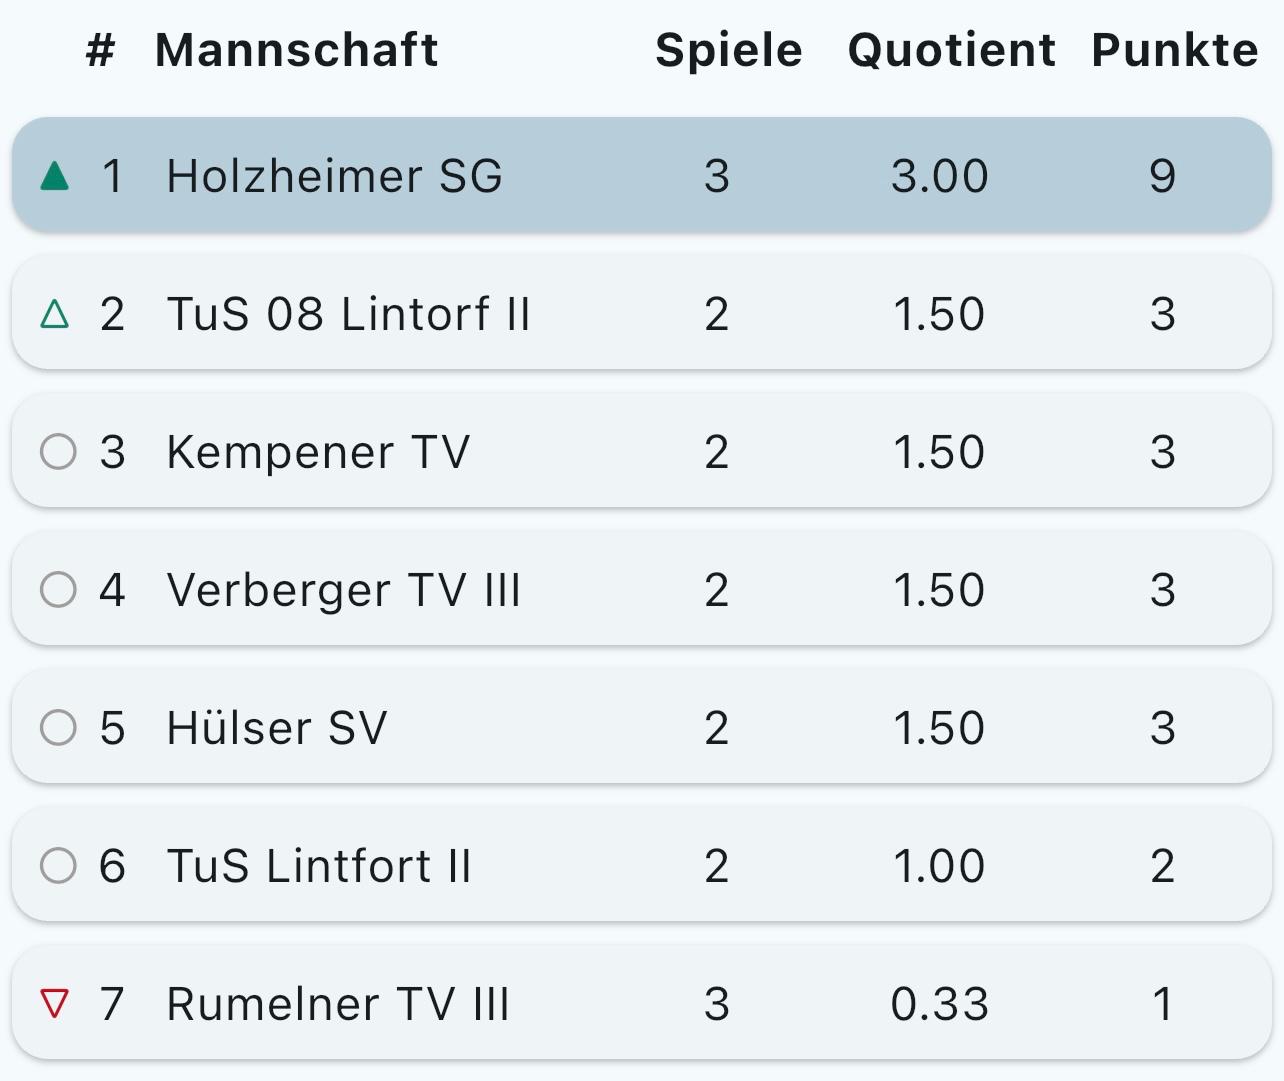
Task: Select the Kempener TV team name
Action: click(x=318, y=452)
